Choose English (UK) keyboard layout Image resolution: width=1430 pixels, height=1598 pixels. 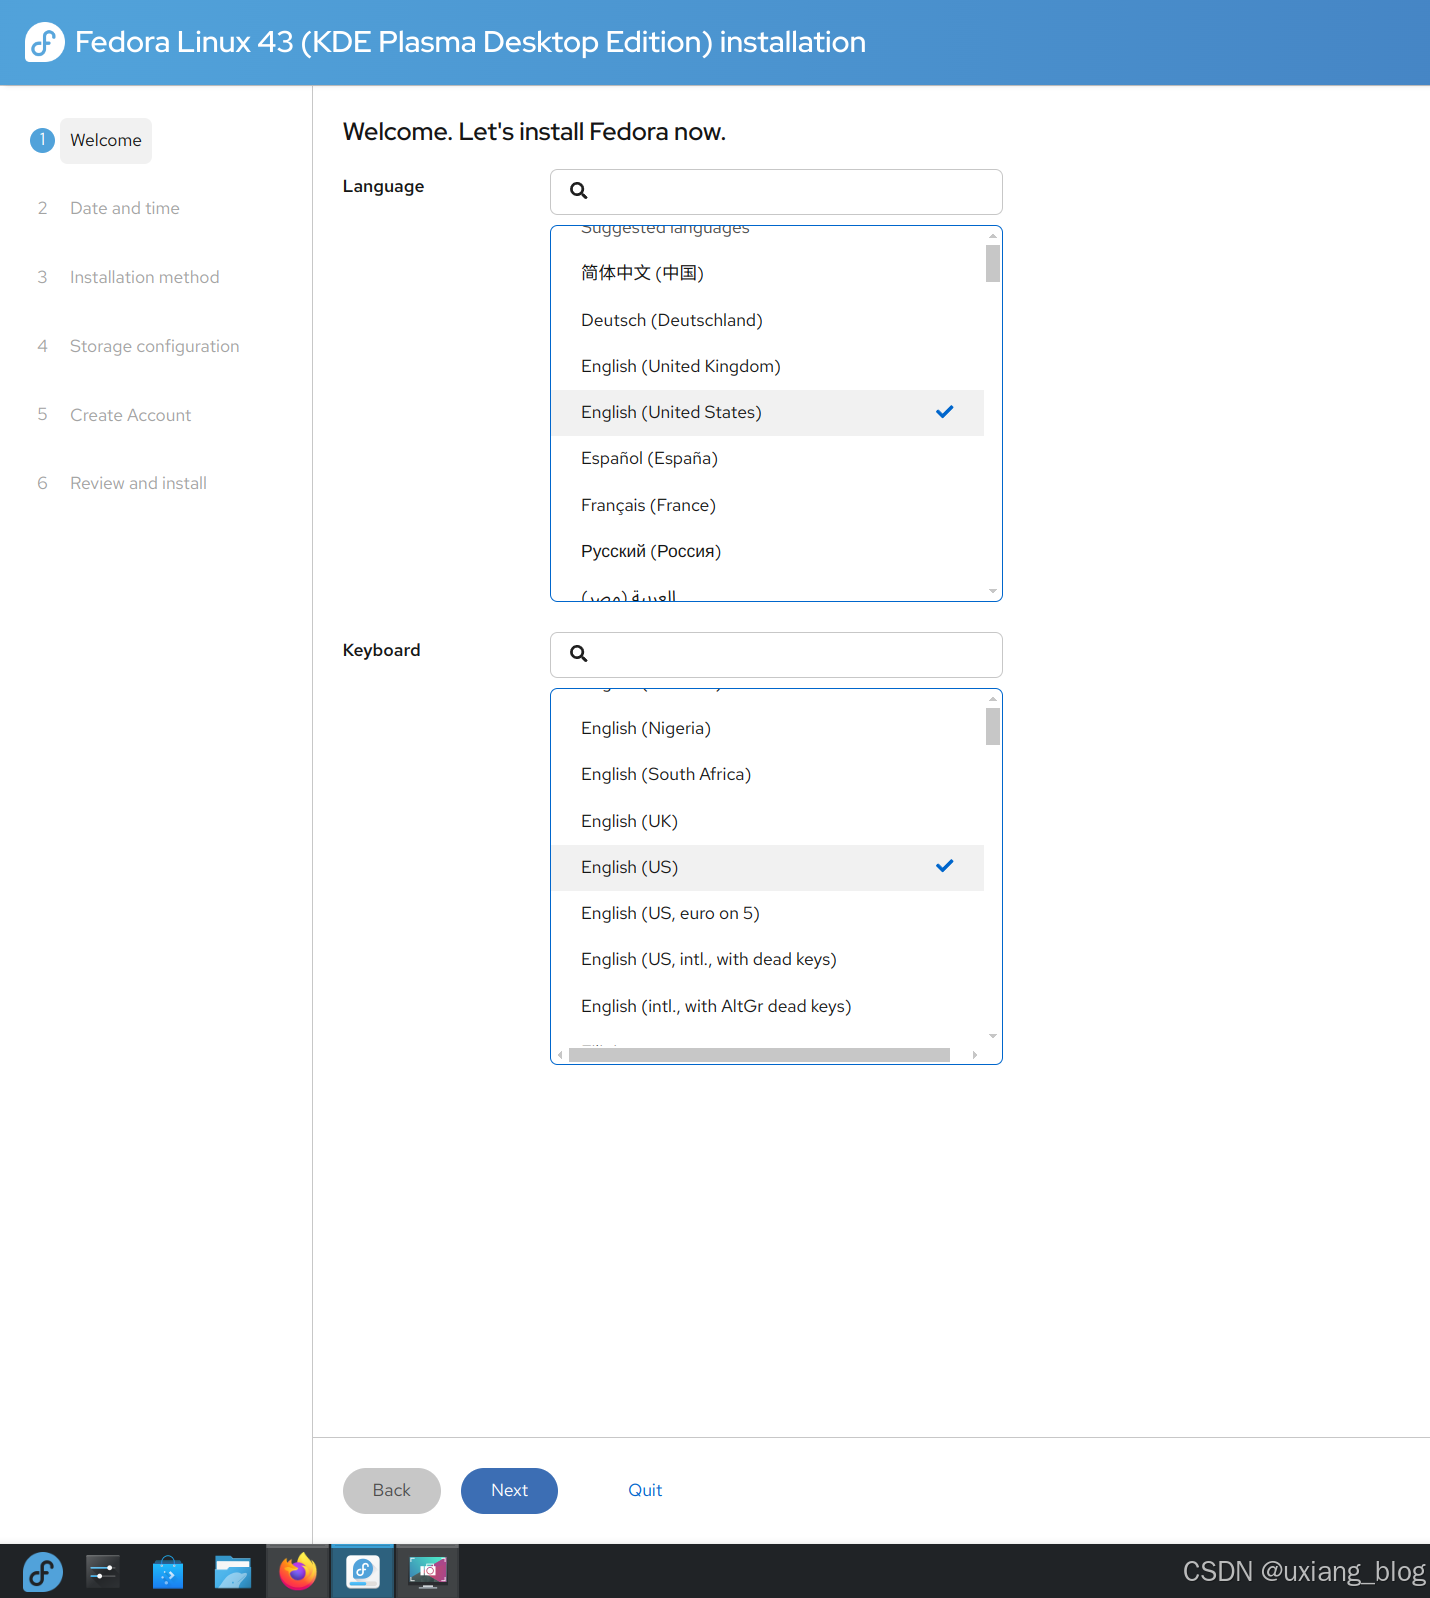[x=767, y=821]
